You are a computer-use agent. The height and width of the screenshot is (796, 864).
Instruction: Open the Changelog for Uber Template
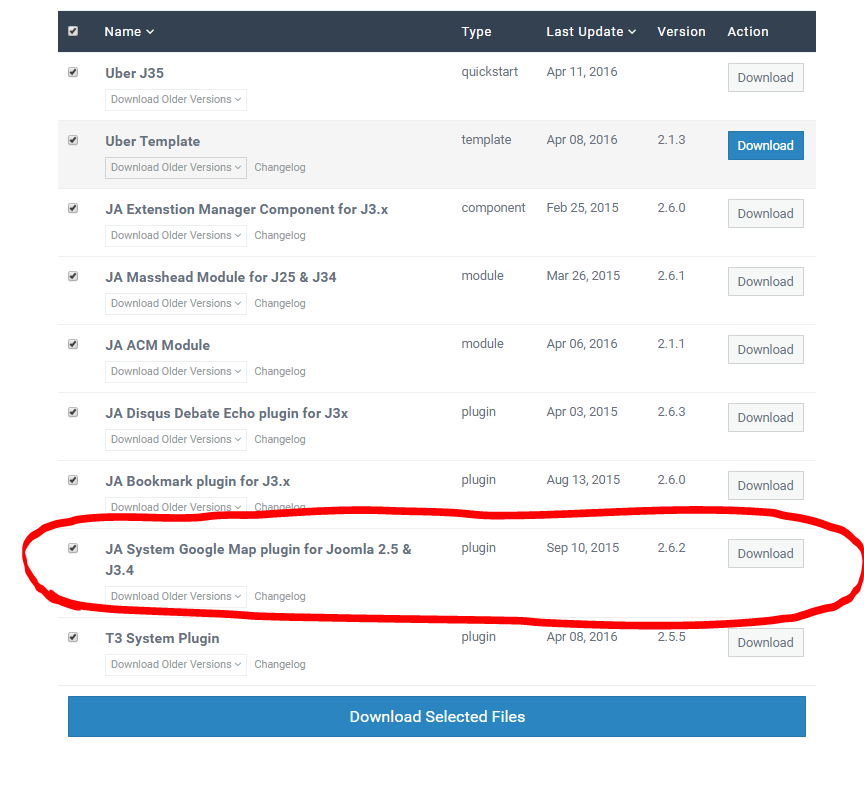tap(279, 167)
